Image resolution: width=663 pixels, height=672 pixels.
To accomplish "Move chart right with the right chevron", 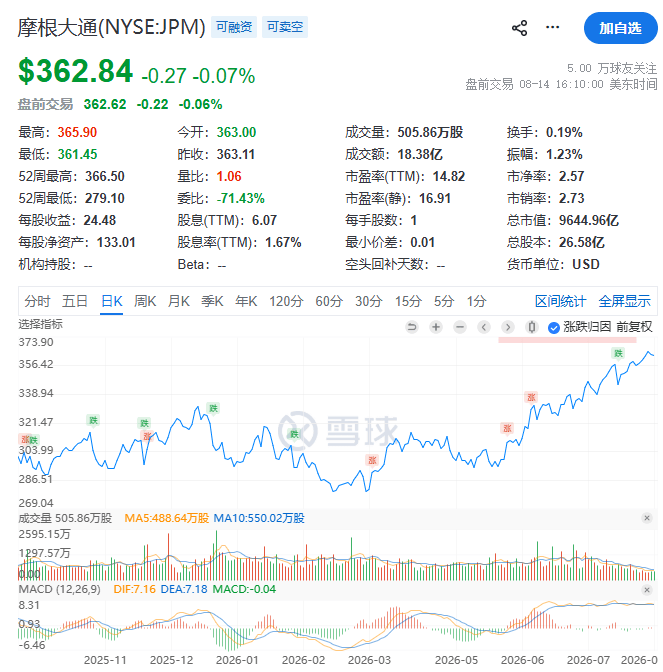I will coord(508,327).
